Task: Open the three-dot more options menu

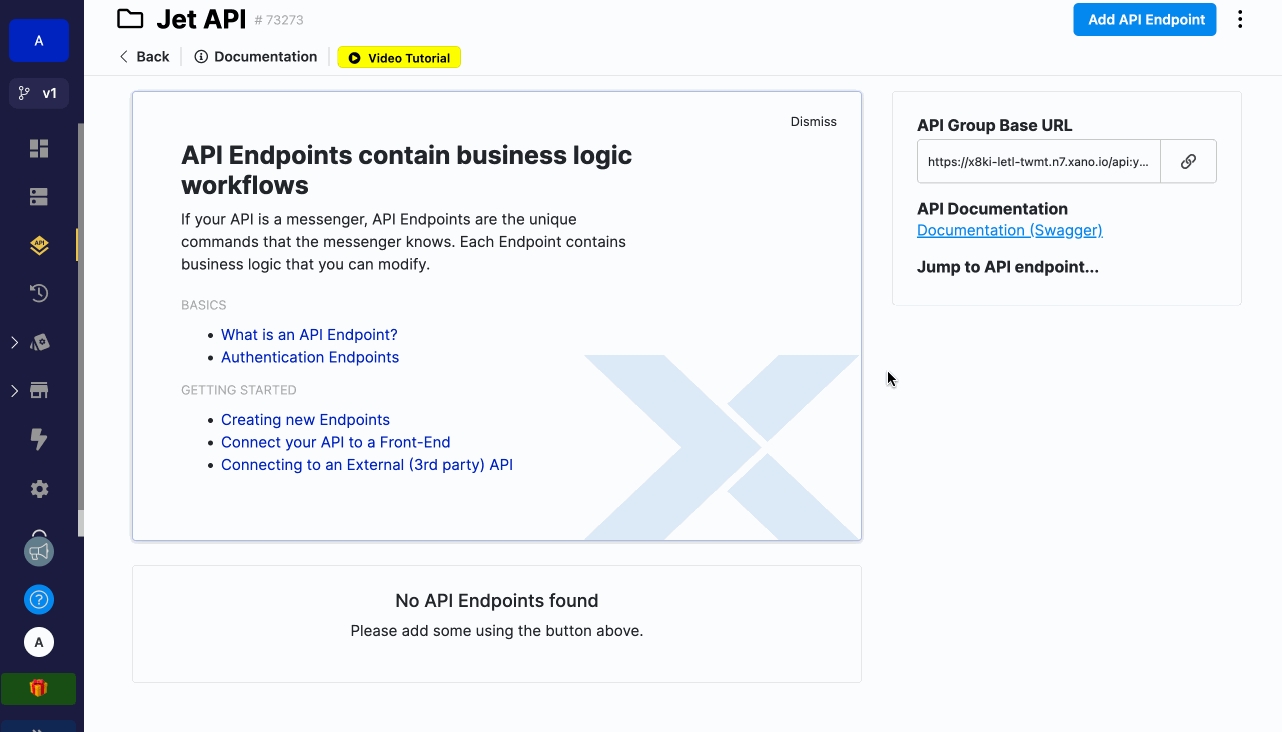Action: (x=1240, y=20)
